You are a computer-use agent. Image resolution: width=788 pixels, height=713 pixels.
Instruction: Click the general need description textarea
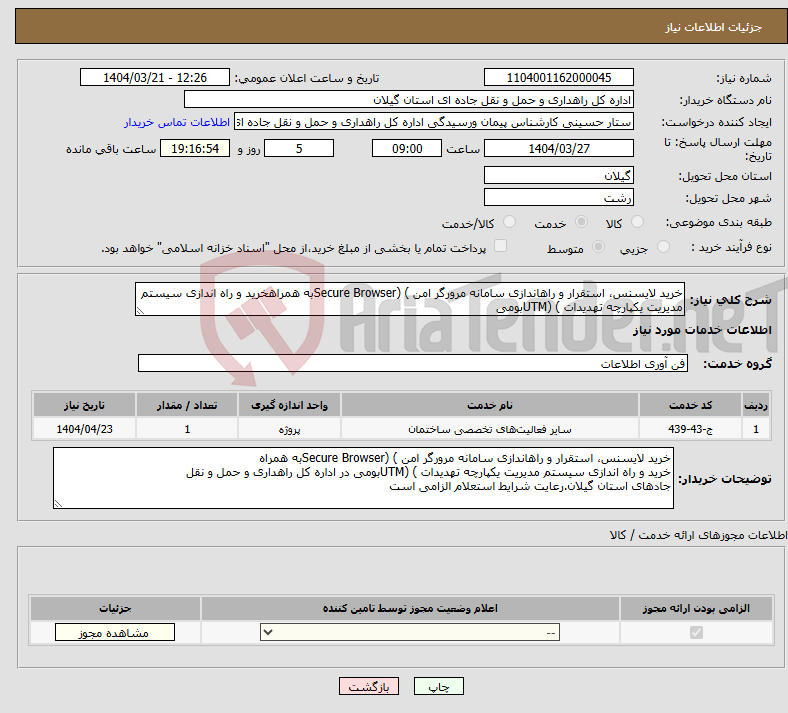click(410, 299)
